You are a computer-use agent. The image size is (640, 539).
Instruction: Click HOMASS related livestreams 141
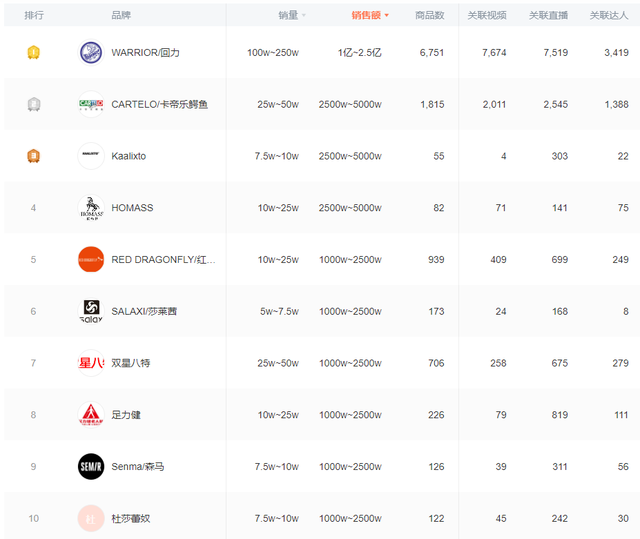pyautogui.click(x=560, y=208)
